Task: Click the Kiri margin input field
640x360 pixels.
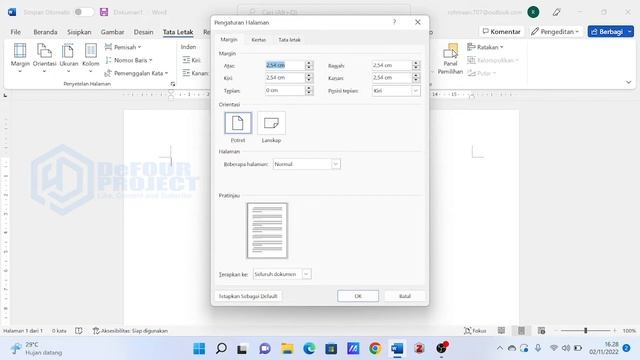Action: [284, 78]
